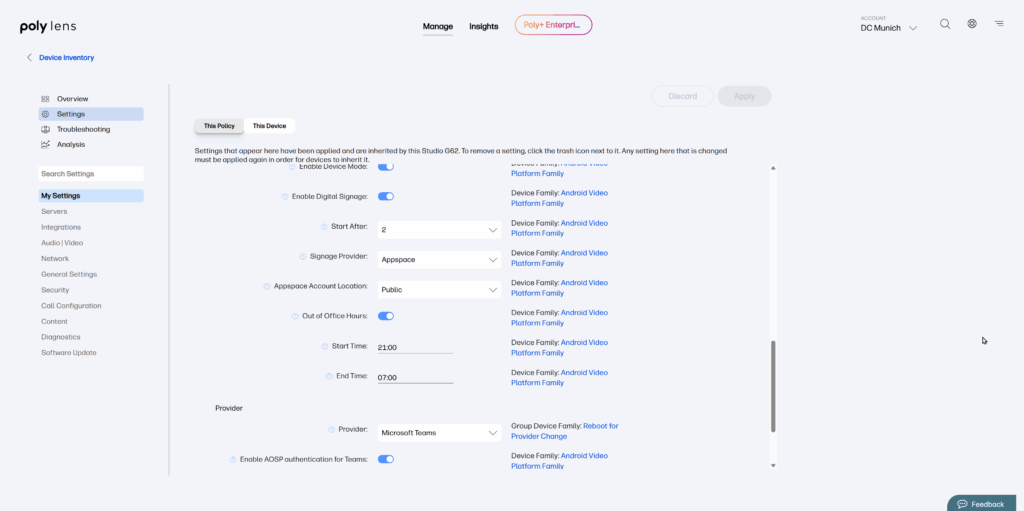
Task: Click info icon next to Signage Provider
Action: [x=303, y=257]
